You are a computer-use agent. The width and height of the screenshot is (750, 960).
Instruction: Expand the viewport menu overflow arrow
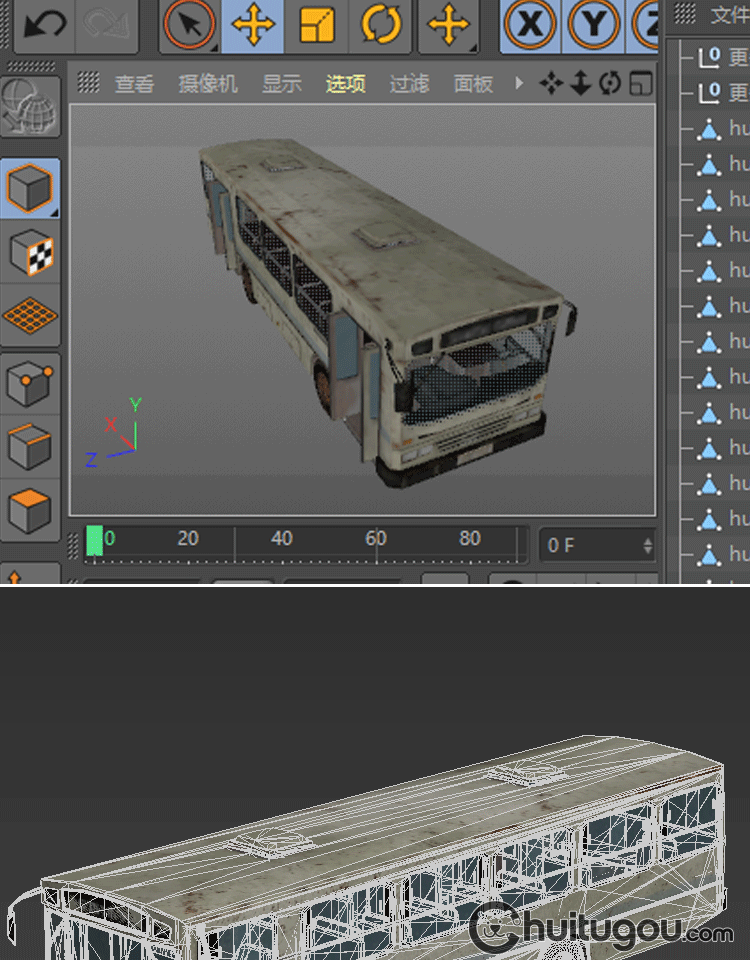pos(519,83)
